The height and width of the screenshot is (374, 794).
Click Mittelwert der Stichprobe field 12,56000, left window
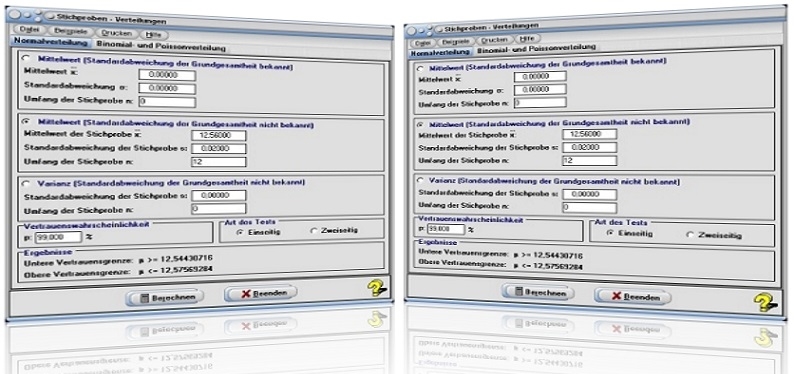(x=219, y=136)
